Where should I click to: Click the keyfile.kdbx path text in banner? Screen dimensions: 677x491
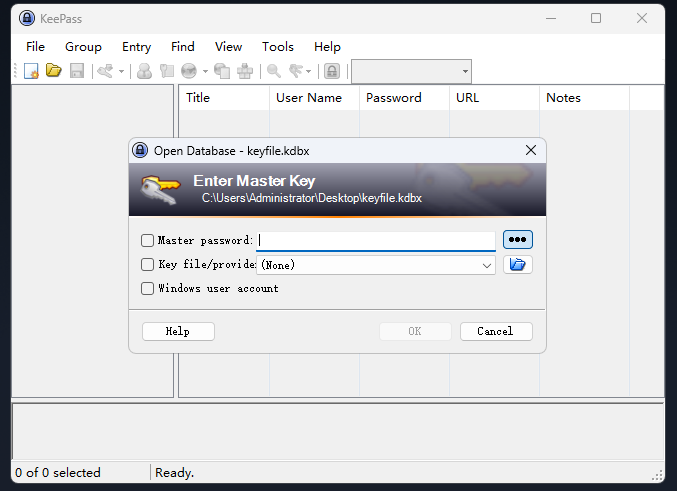point(312,198)
